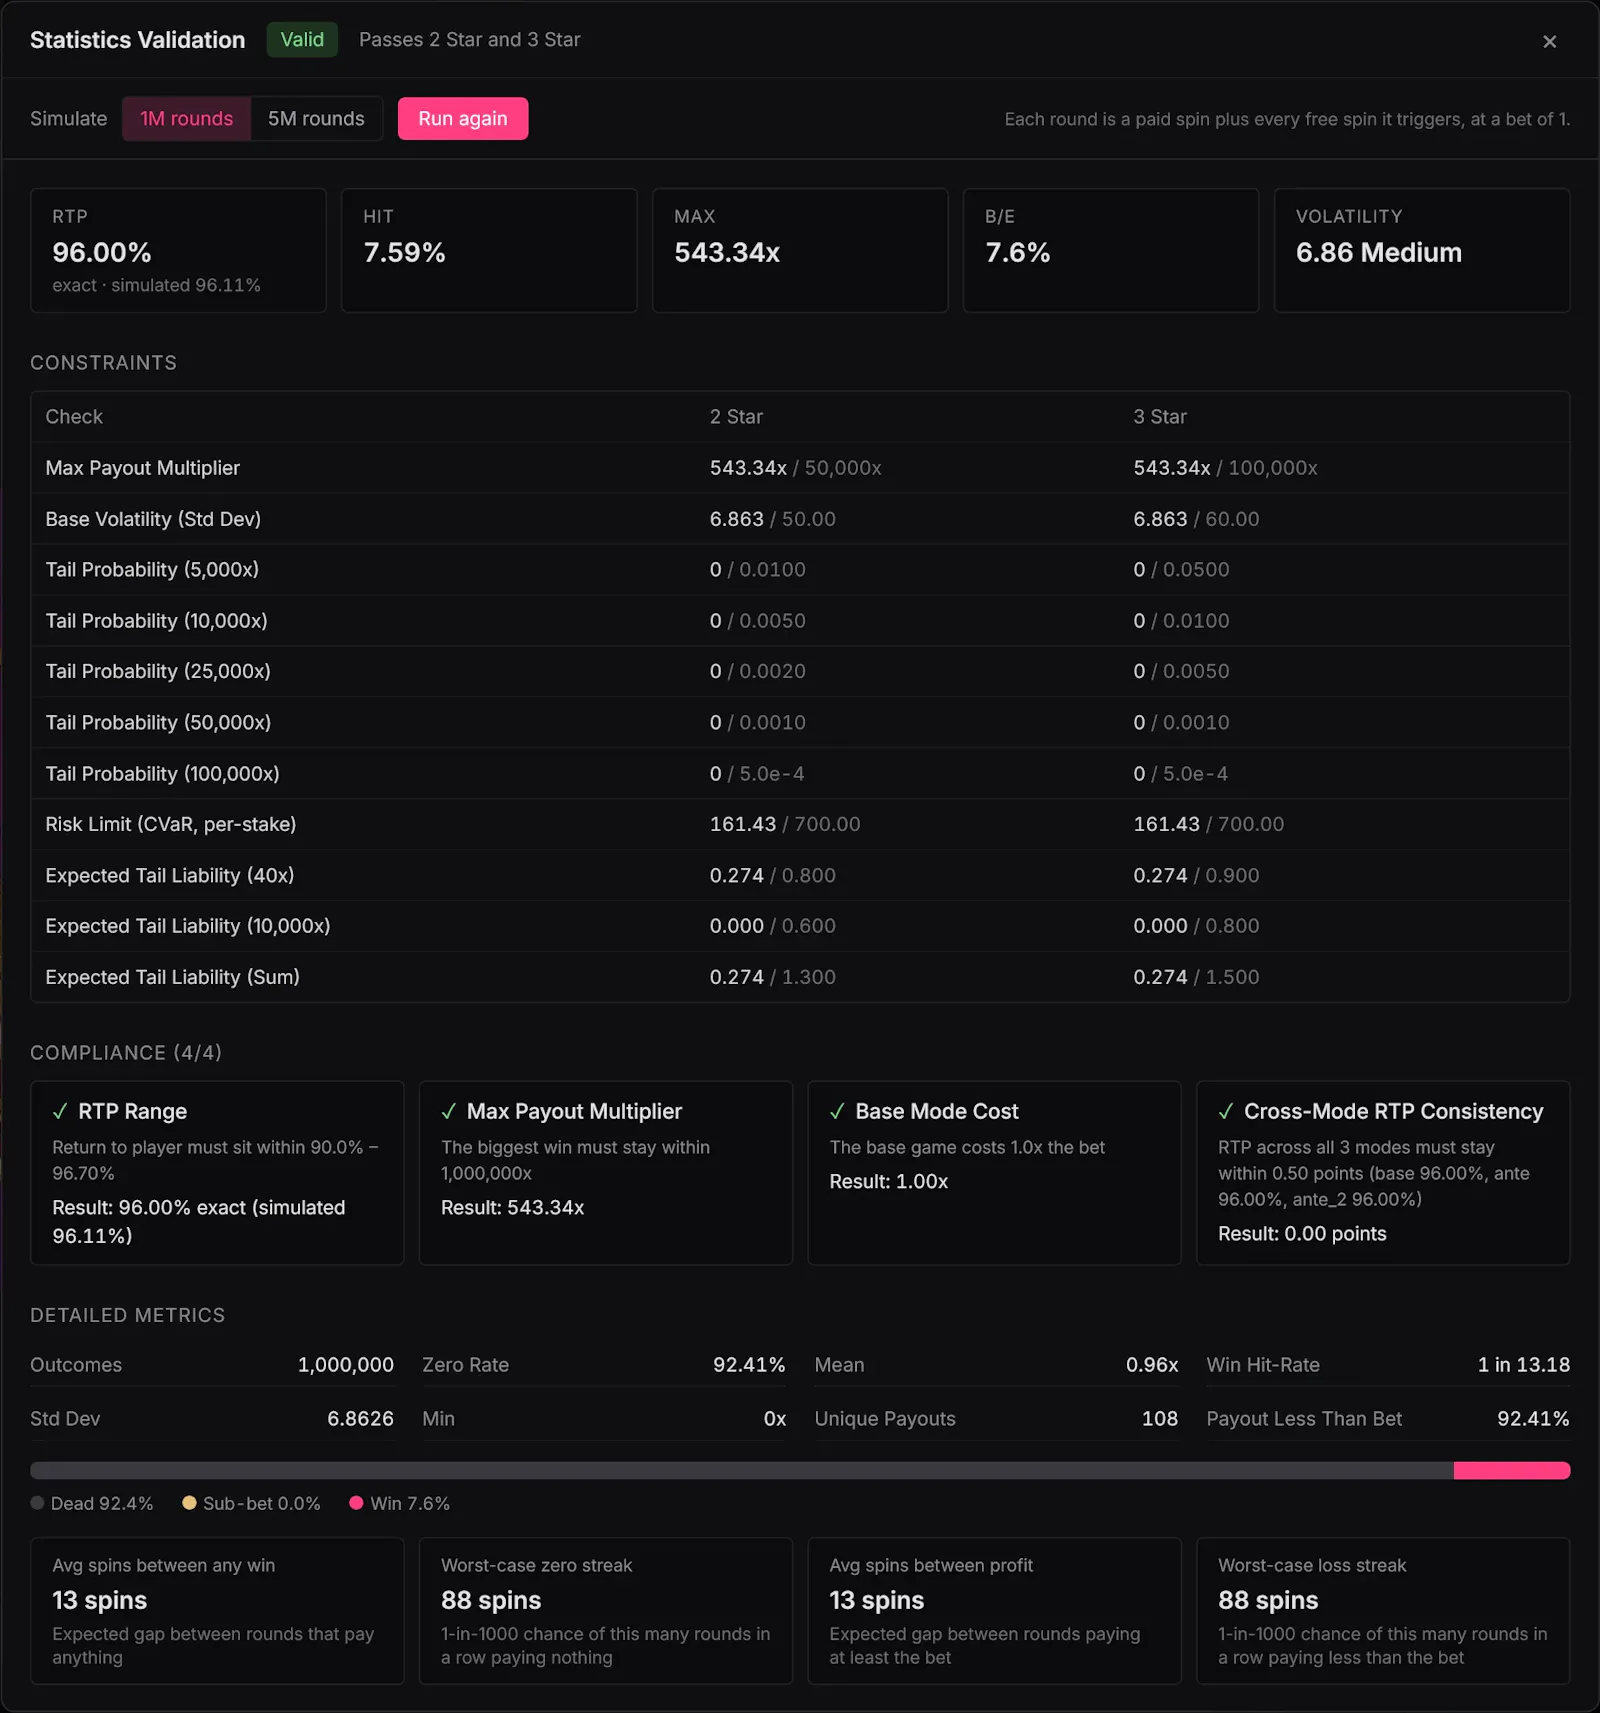
Task: Click the green Valid status badge
Action: pyautogui.click(x=302, y=40)
